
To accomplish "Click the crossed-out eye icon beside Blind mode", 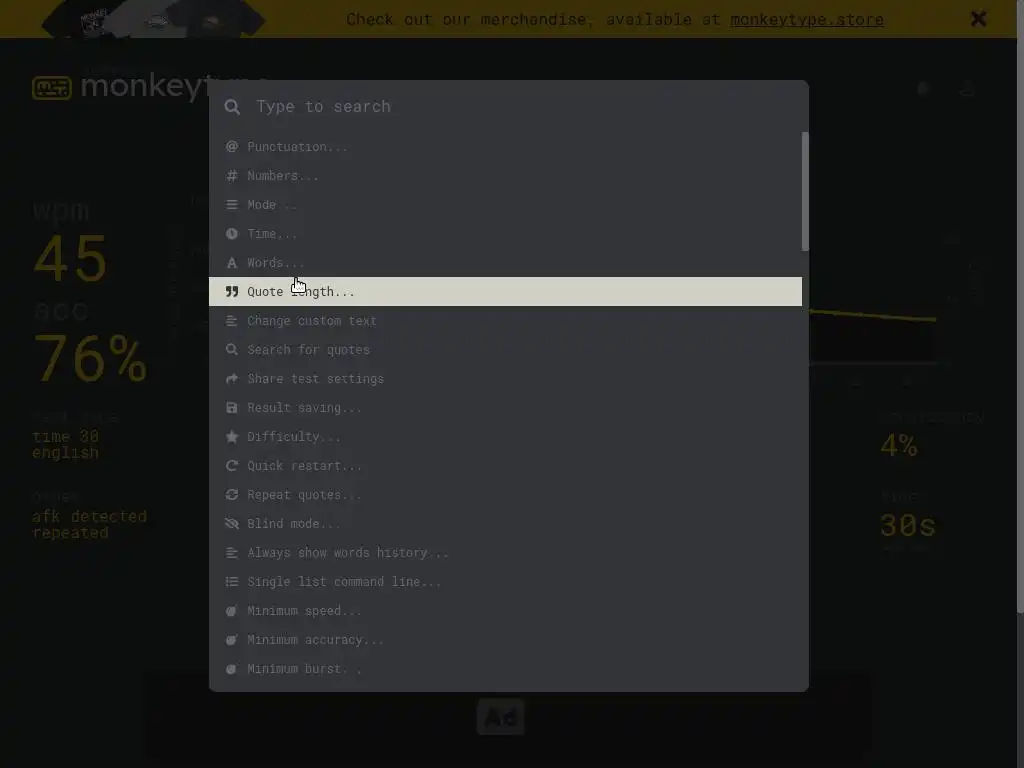I will coord(232,524).
